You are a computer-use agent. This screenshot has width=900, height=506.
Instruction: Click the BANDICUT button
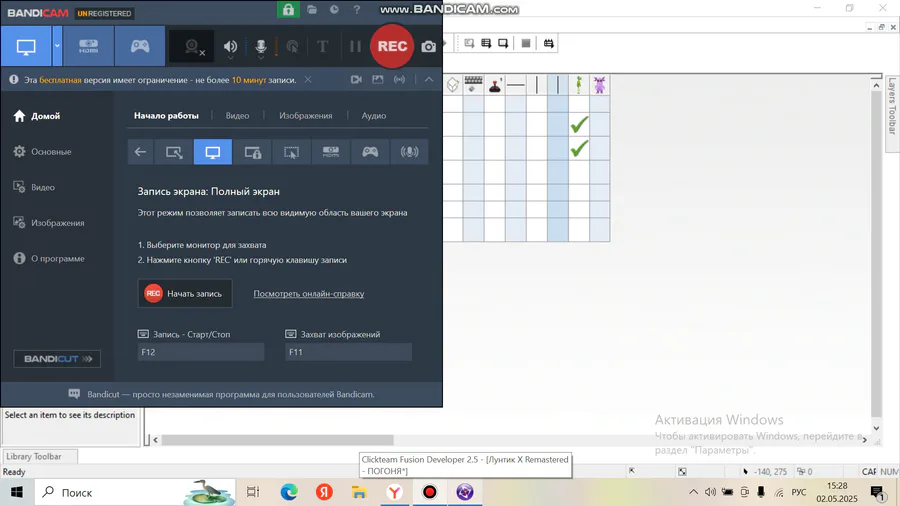[57, 359]
